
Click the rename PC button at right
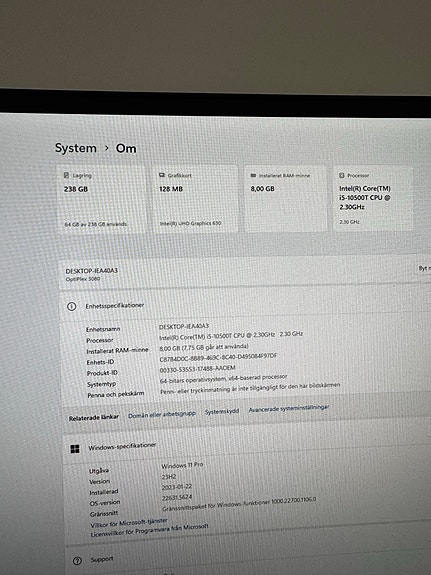pos(423,268)
